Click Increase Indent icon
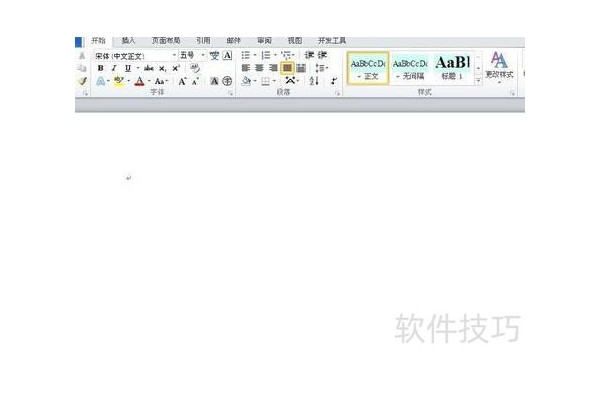This screenshot has height=400, width=600. [x=323, y=55]
